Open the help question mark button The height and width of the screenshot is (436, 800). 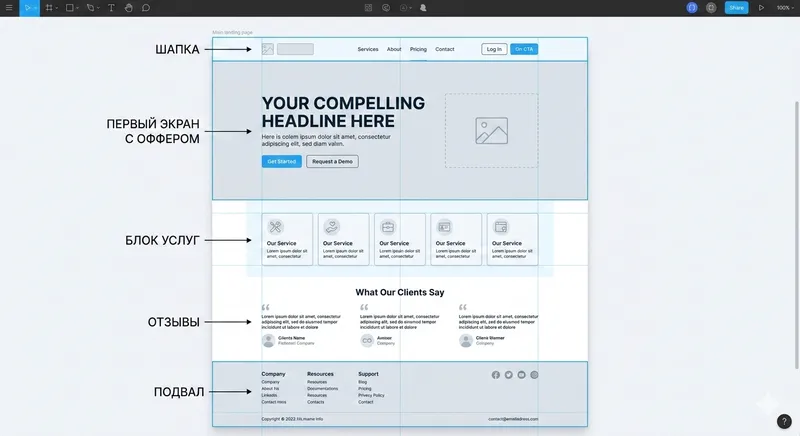pos(784,421)
